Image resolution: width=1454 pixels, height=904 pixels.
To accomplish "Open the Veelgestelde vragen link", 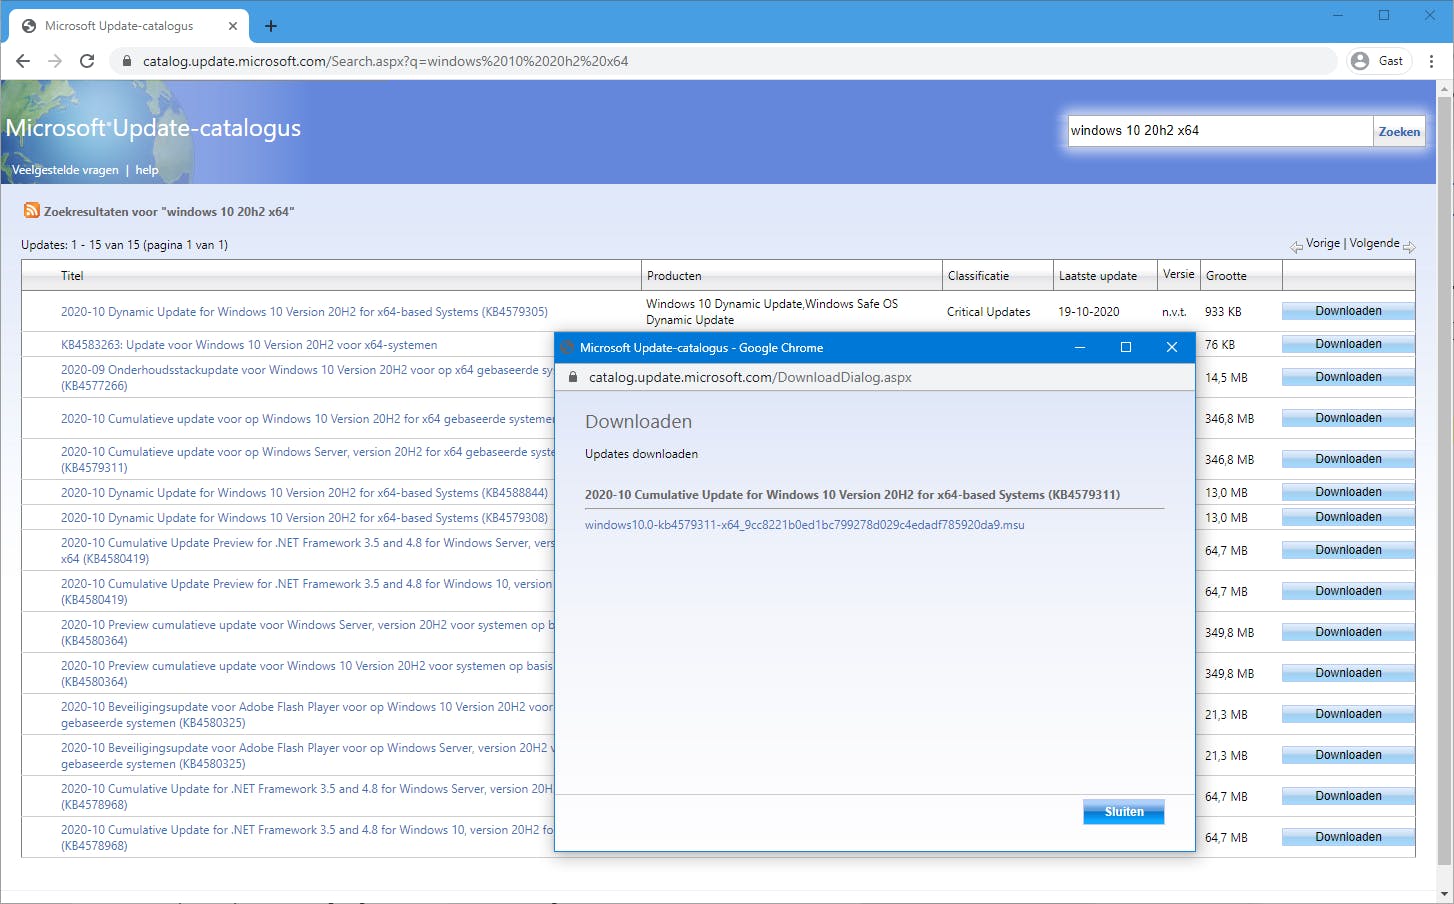I will tap(65, 170).
